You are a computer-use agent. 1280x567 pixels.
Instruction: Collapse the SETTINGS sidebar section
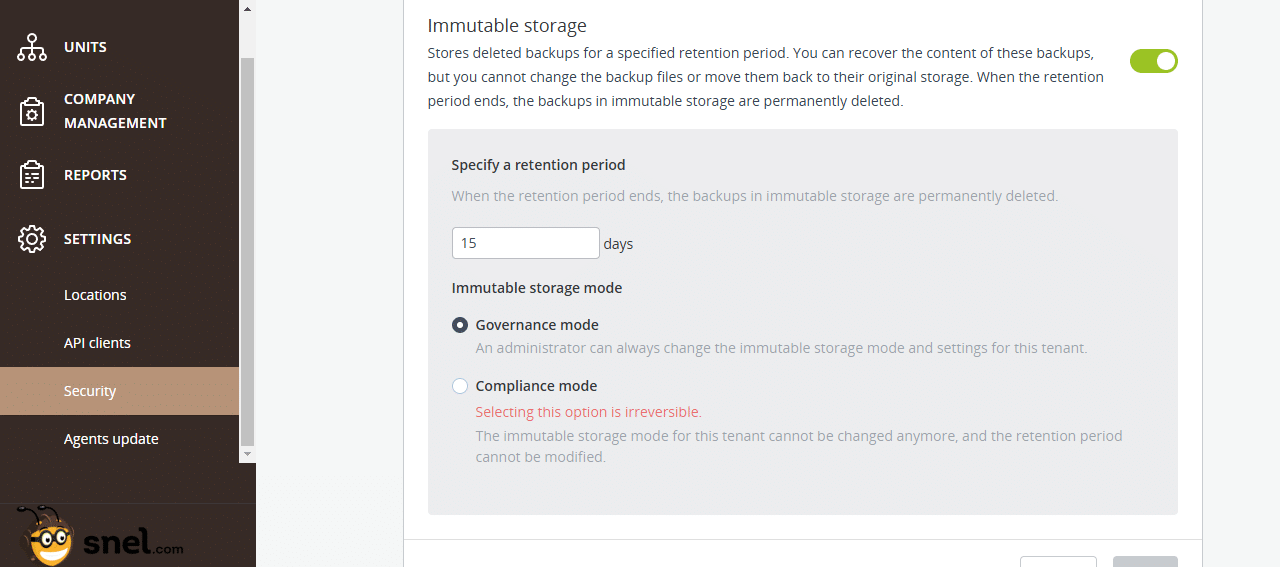[x=97, y=239]
